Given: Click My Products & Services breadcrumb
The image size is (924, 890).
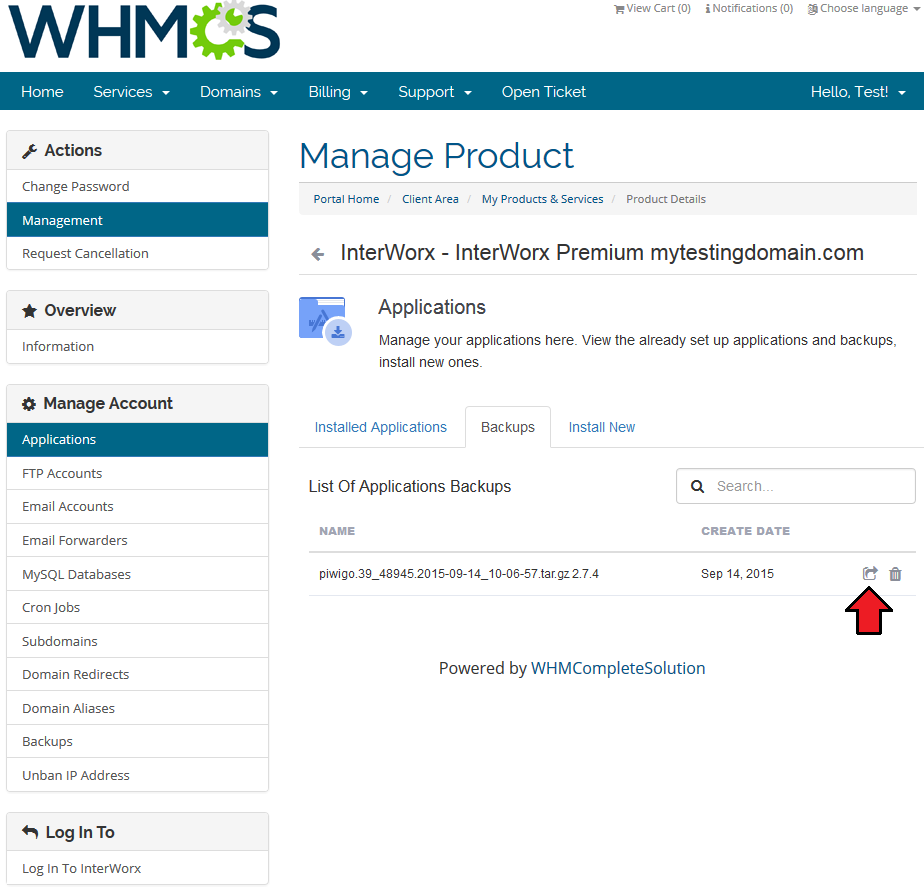Looking at the screenshot, I should 542,199.
